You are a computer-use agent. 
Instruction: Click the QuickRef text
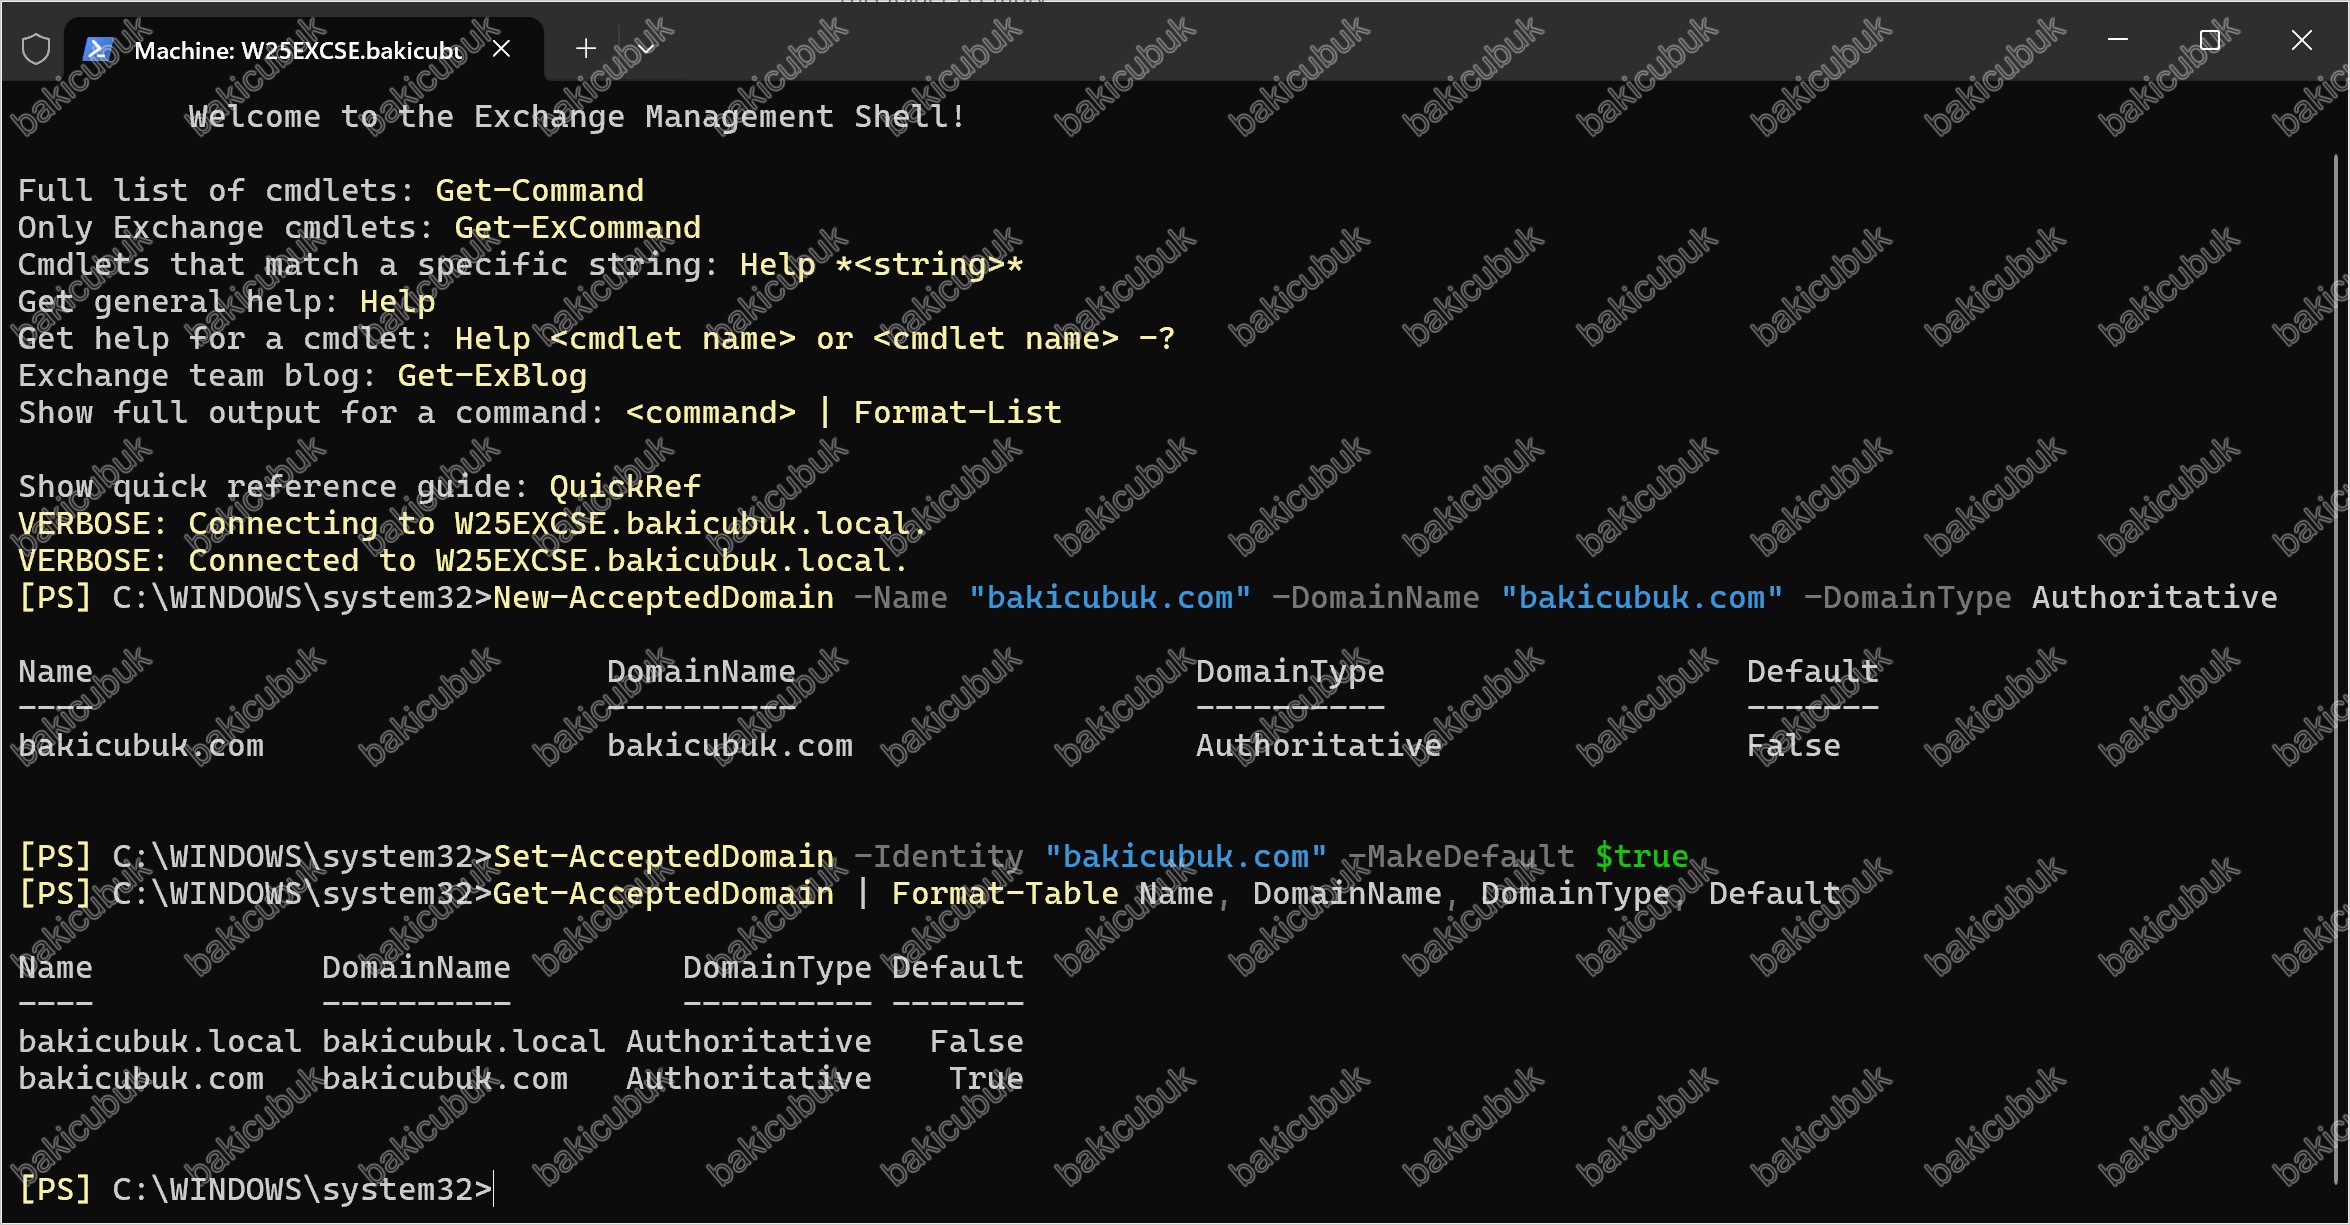(625, 487)
